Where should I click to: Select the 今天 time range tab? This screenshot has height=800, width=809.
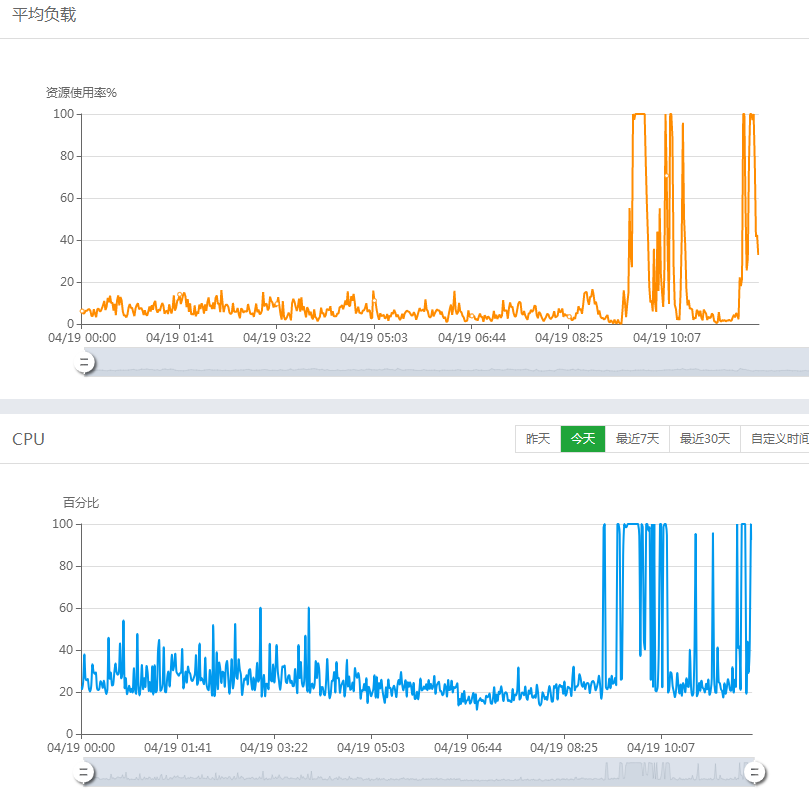point(583,439)
